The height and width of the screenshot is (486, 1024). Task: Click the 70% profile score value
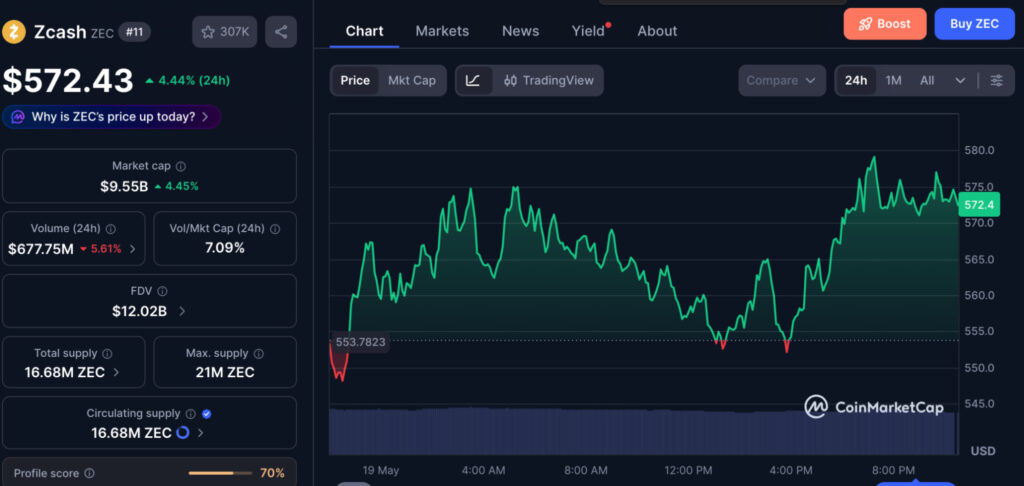pyautogui.click(x=272, y=473)
